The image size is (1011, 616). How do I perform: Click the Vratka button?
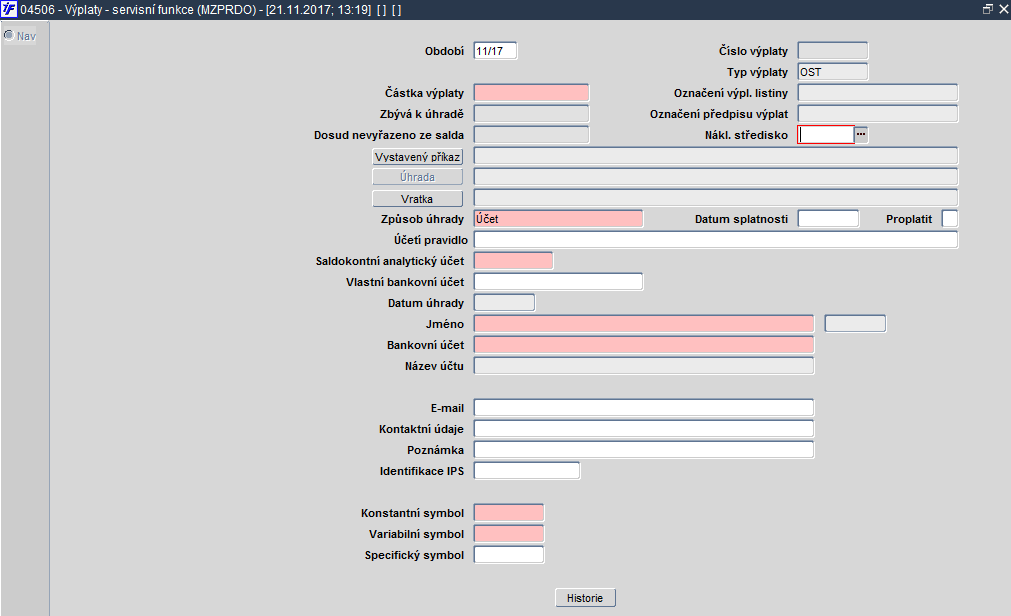click(417, 199)
